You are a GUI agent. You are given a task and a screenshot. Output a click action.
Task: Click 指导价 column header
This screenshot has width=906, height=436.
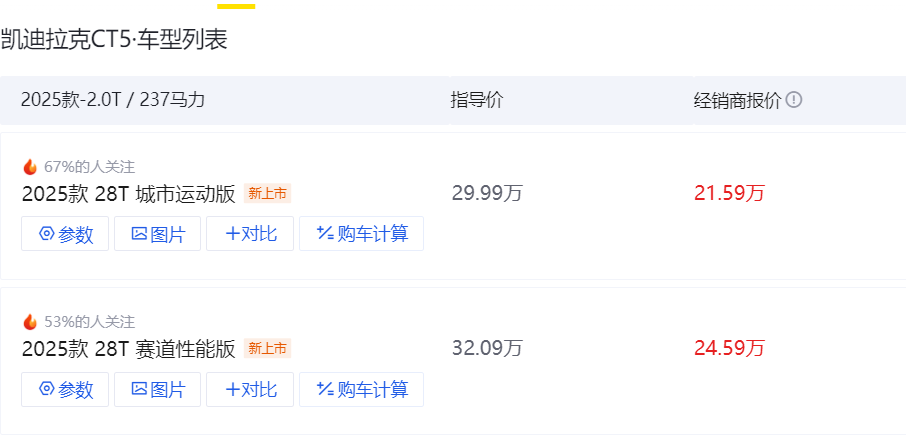(477, 100)
